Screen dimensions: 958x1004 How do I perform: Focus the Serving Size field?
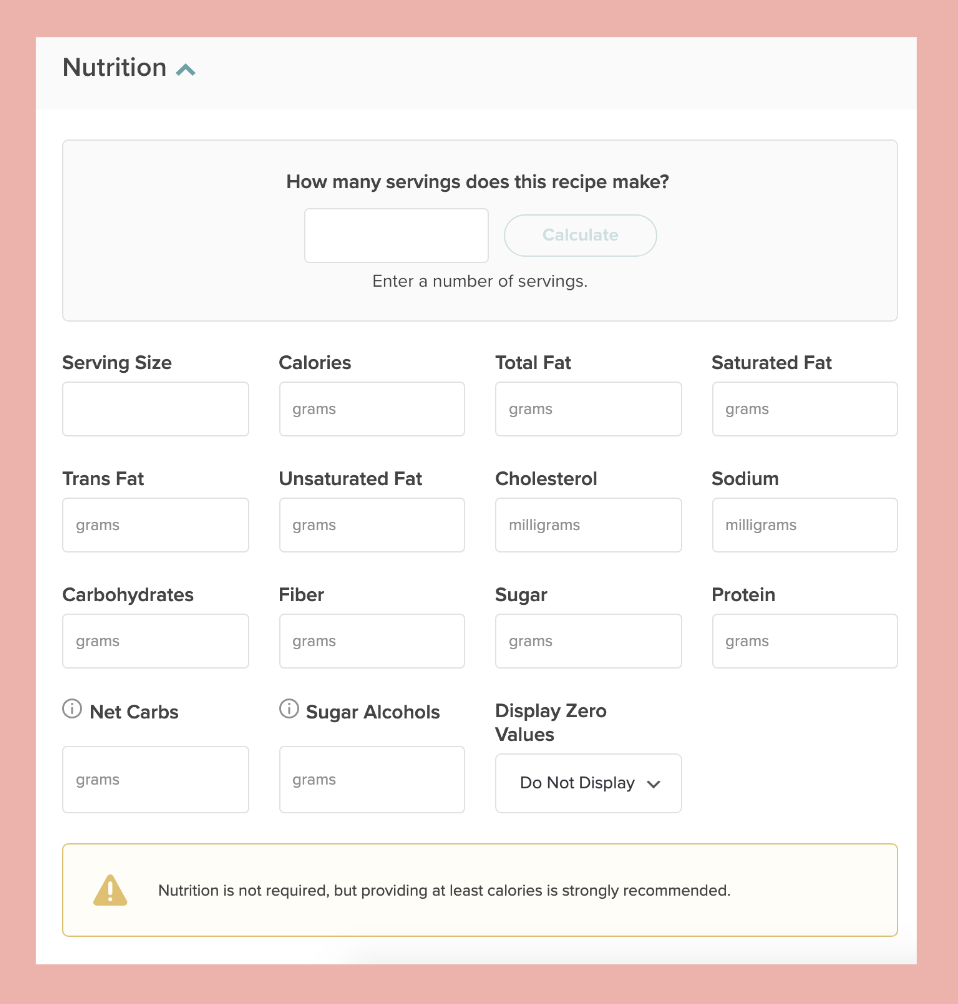155,409
